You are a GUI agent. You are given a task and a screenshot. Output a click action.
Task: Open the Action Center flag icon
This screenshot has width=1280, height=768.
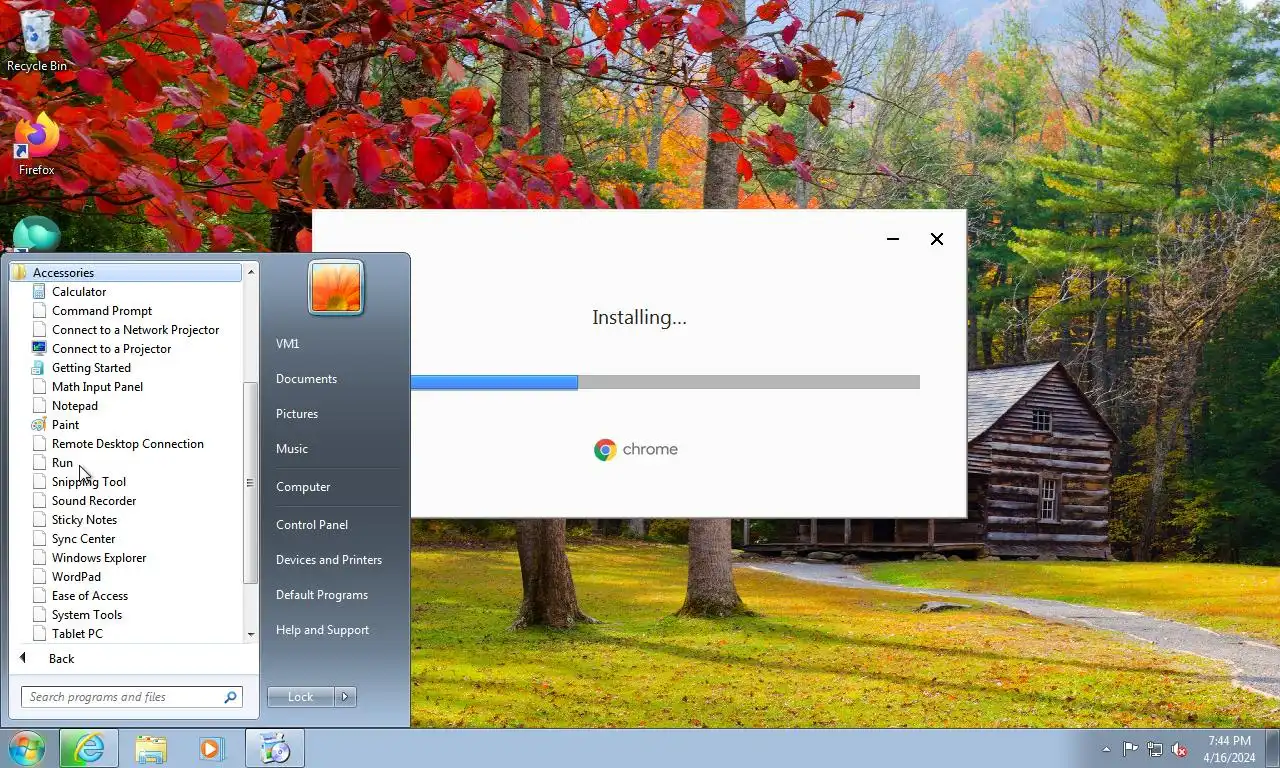pyautogui.click(x=1130, y=749)
